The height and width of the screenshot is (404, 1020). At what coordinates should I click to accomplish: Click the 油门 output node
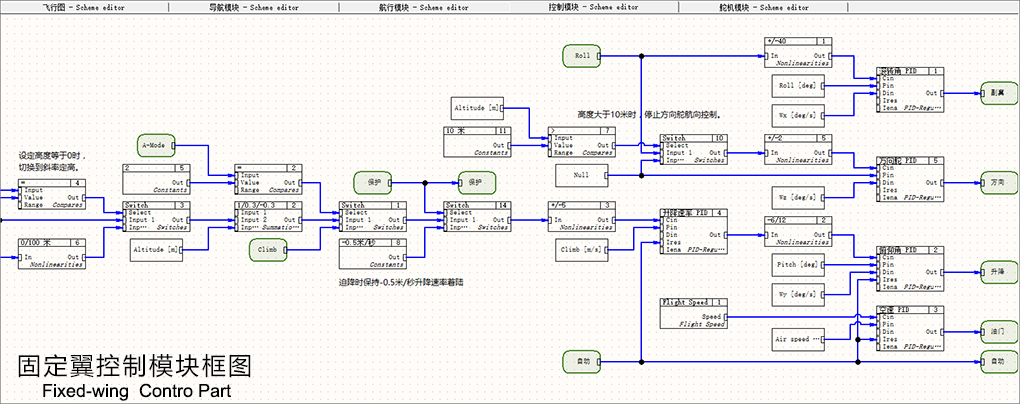point(994,329)
